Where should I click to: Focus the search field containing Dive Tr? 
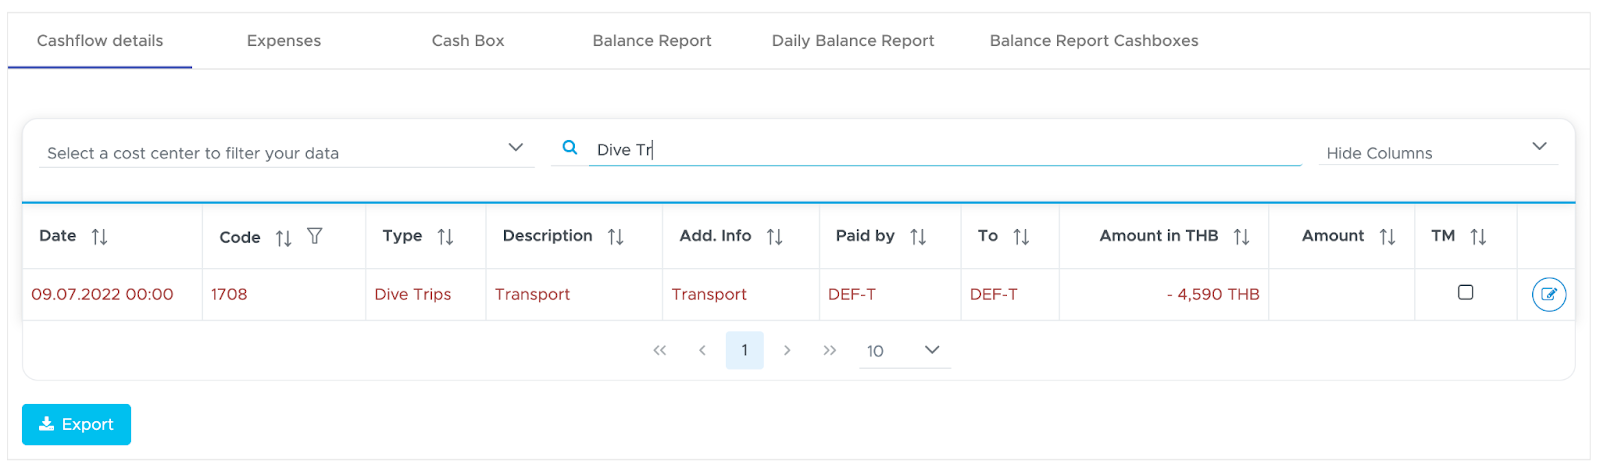tap(944, 150)
